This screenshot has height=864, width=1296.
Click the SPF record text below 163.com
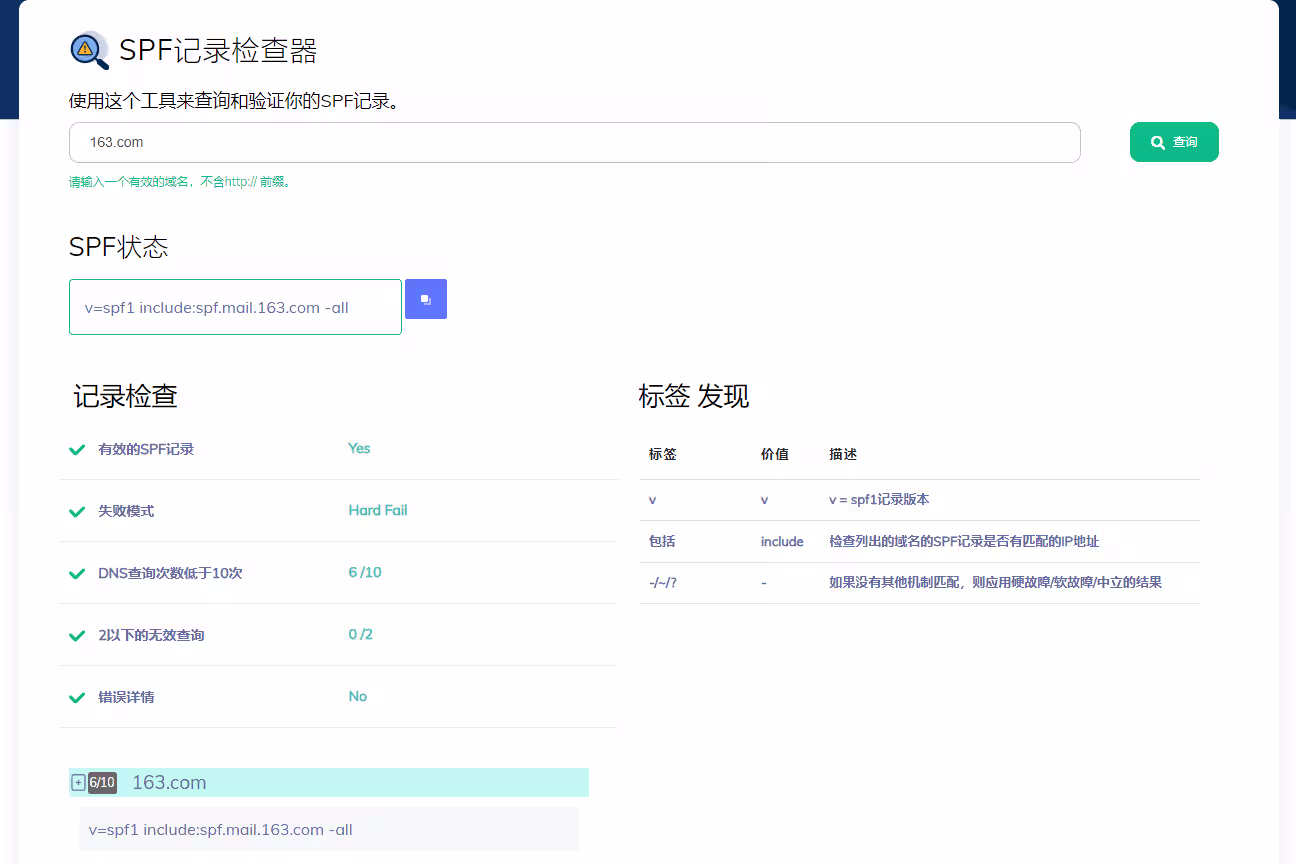(x=221, y=830)
